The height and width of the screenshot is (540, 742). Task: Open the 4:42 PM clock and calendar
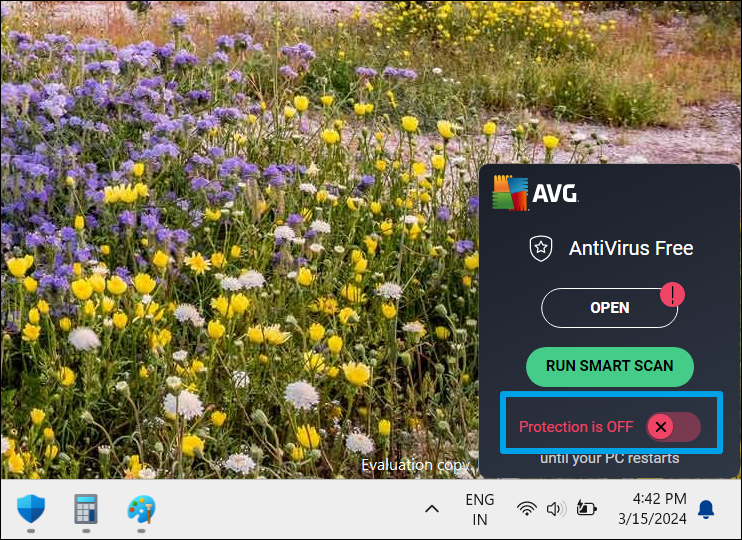click(x=653, y=509)
